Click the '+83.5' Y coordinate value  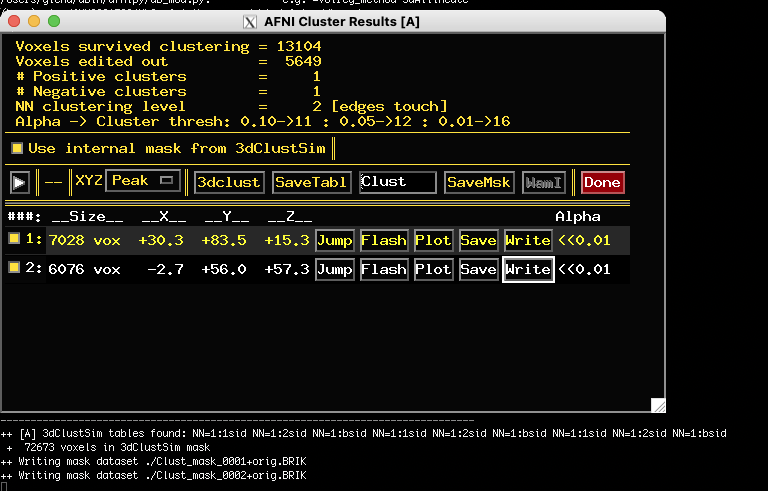(x=224, y=241)
